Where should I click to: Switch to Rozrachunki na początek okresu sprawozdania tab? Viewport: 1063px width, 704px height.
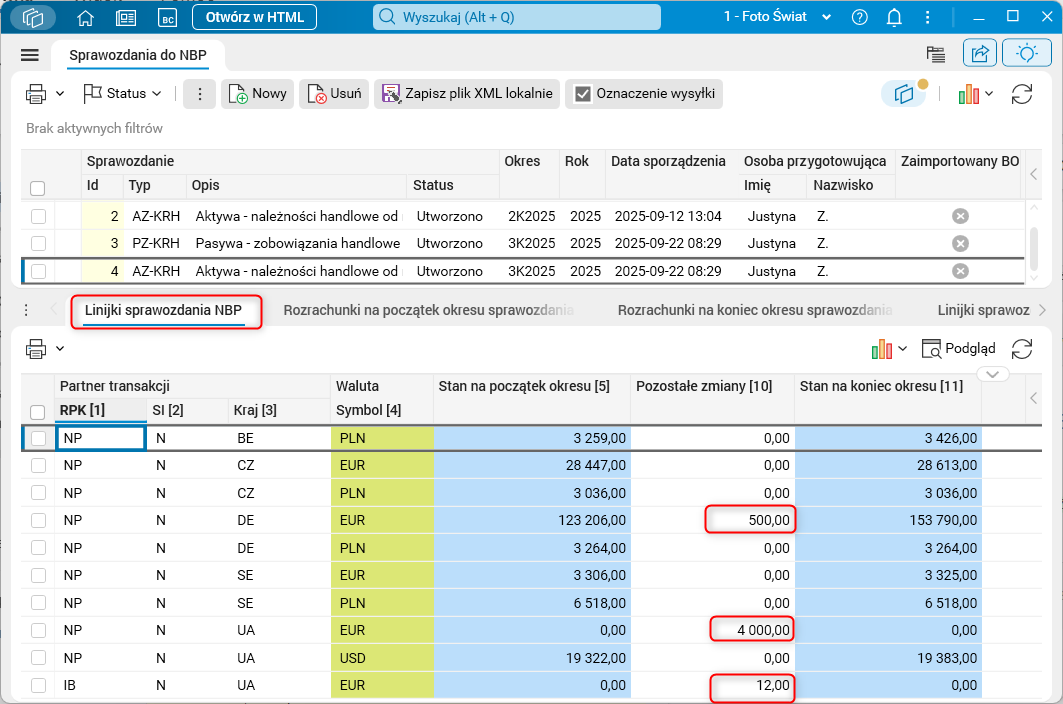[x=428, y=310]
